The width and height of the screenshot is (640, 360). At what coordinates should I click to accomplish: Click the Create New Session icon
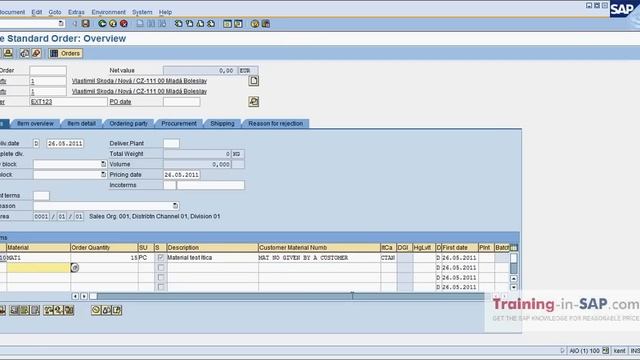[227, 24]
